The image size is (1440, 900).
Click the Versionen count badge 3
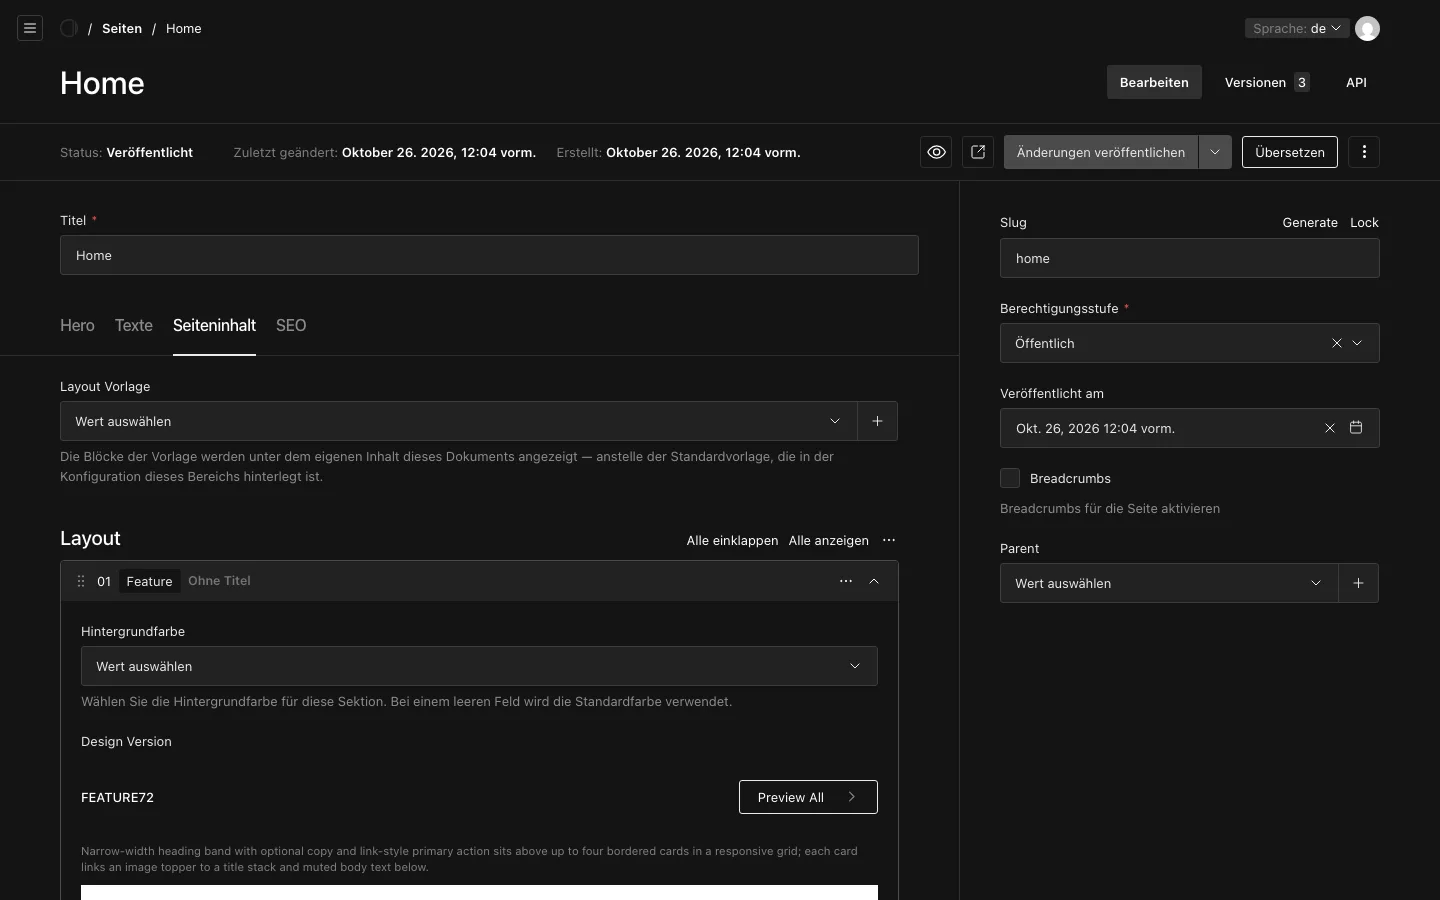click(x=1302, y=82)
